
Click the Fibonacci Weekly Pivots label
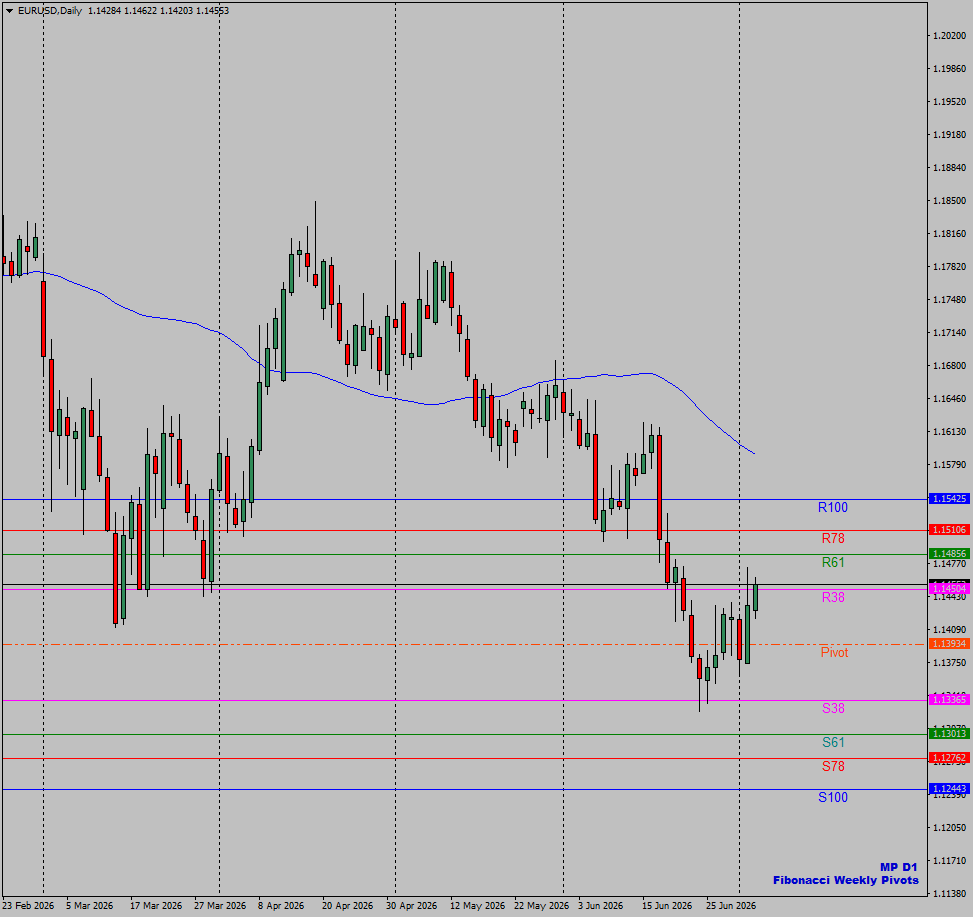[845, 880]
